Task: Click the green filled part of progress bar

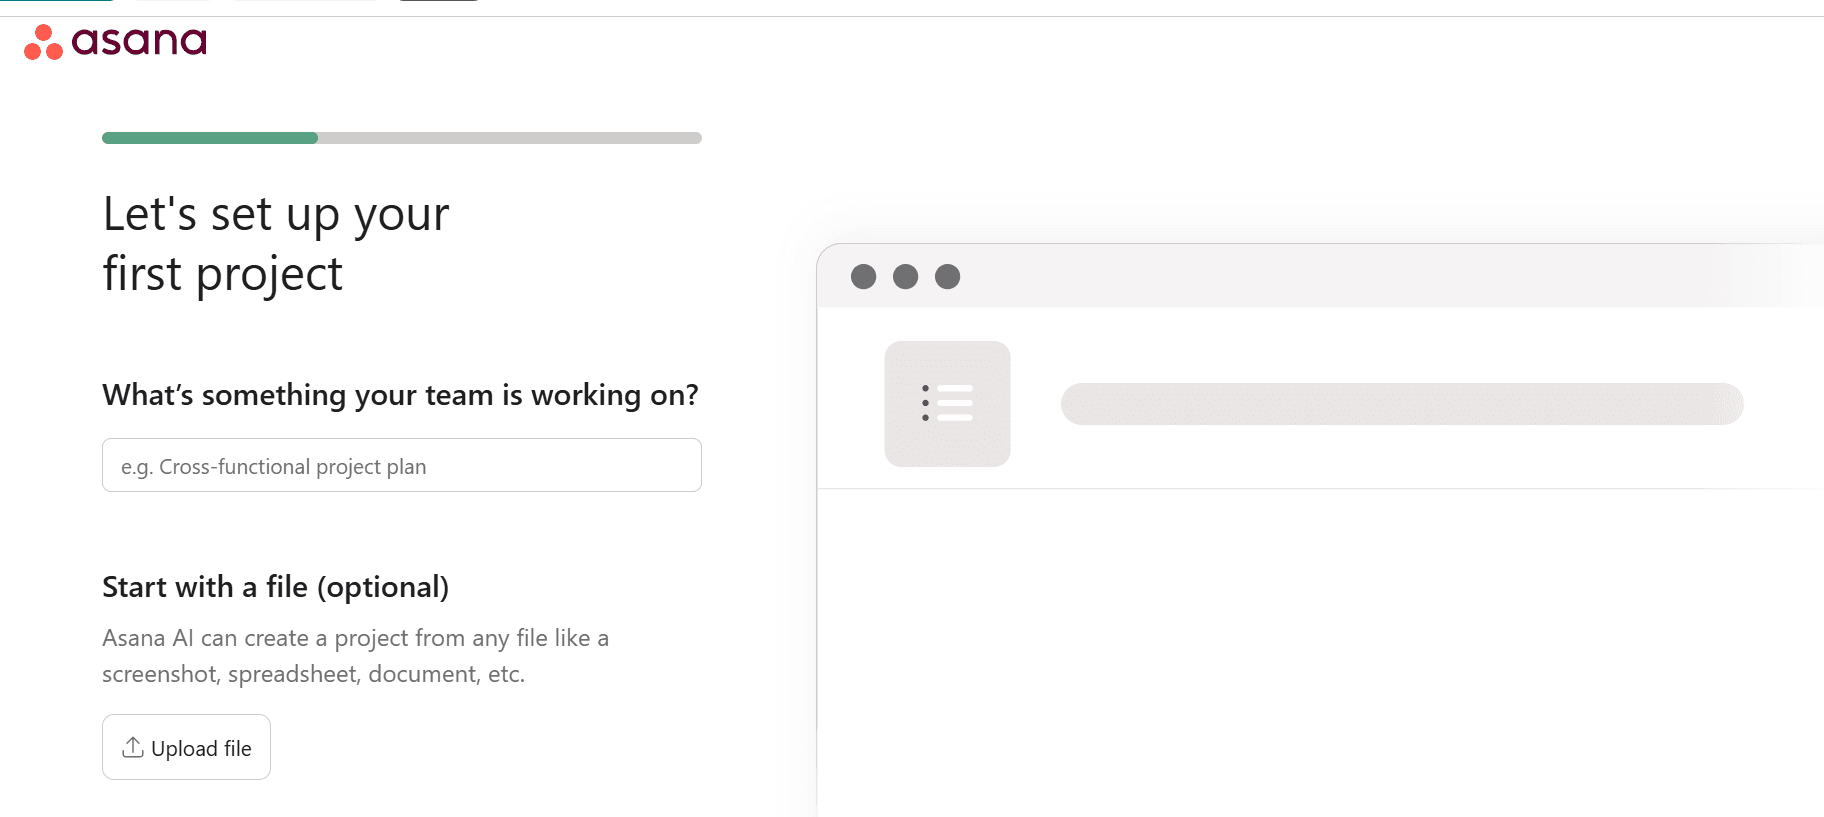Action: [210, 138]
